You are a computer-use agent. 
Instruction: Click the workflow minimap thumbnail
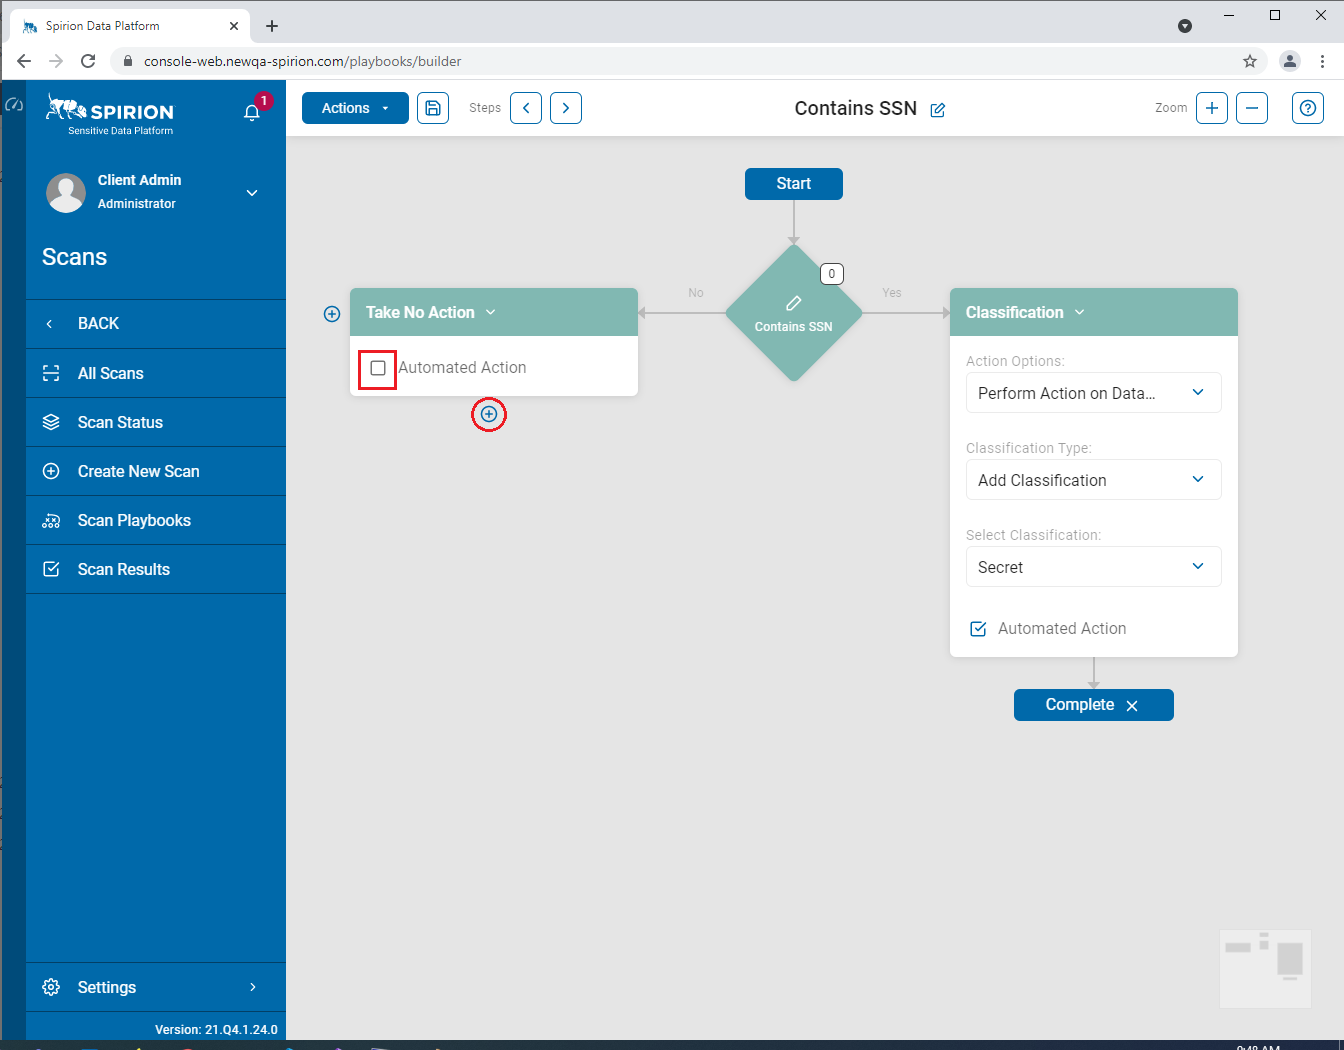tap(1265, 969)
